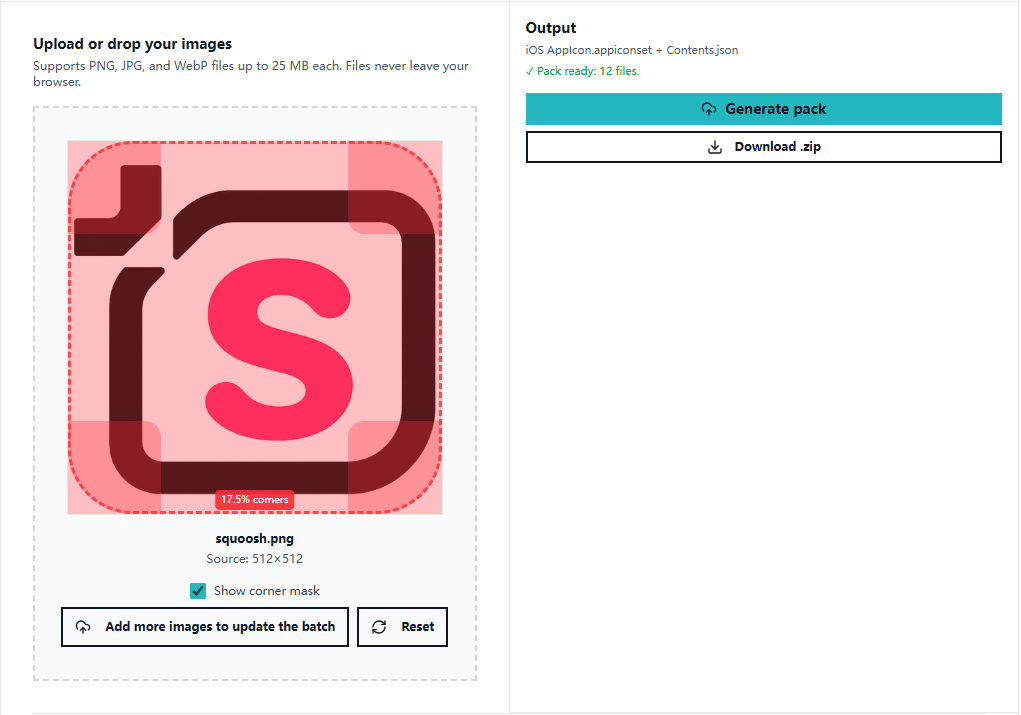This screenshot has width=1021, height=715.
Task: Click the circular arrows Reset icon
Action: 379,627
